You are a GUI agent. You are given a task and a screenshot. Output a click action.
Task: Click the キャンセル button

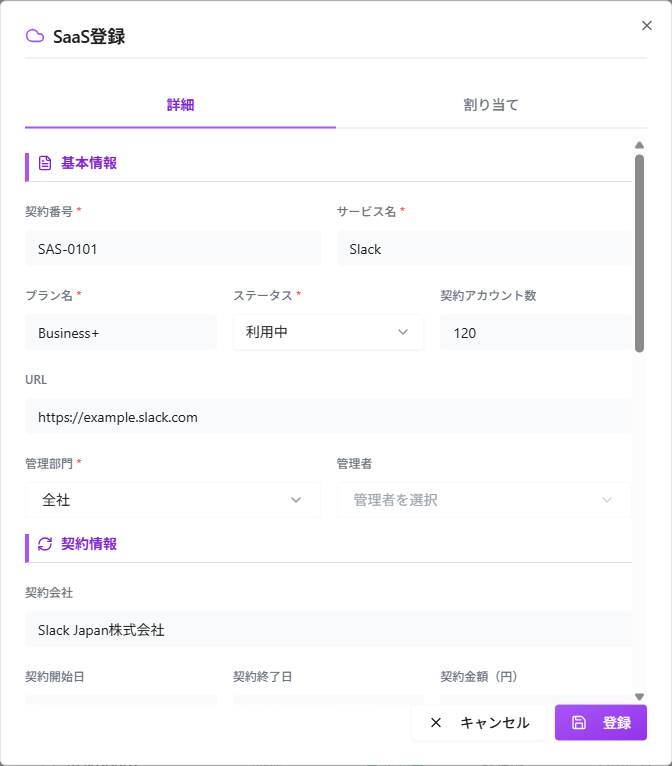point(479,723)
